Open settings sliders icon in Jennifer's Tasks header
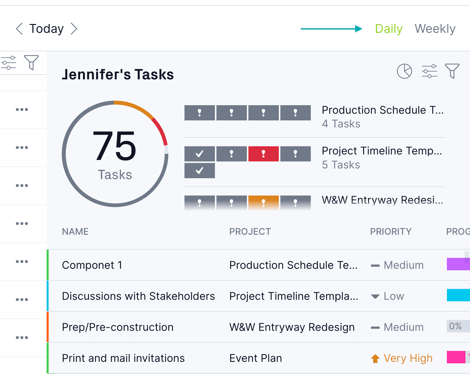The height and width of the screenshot is (374, 470). 429,71
